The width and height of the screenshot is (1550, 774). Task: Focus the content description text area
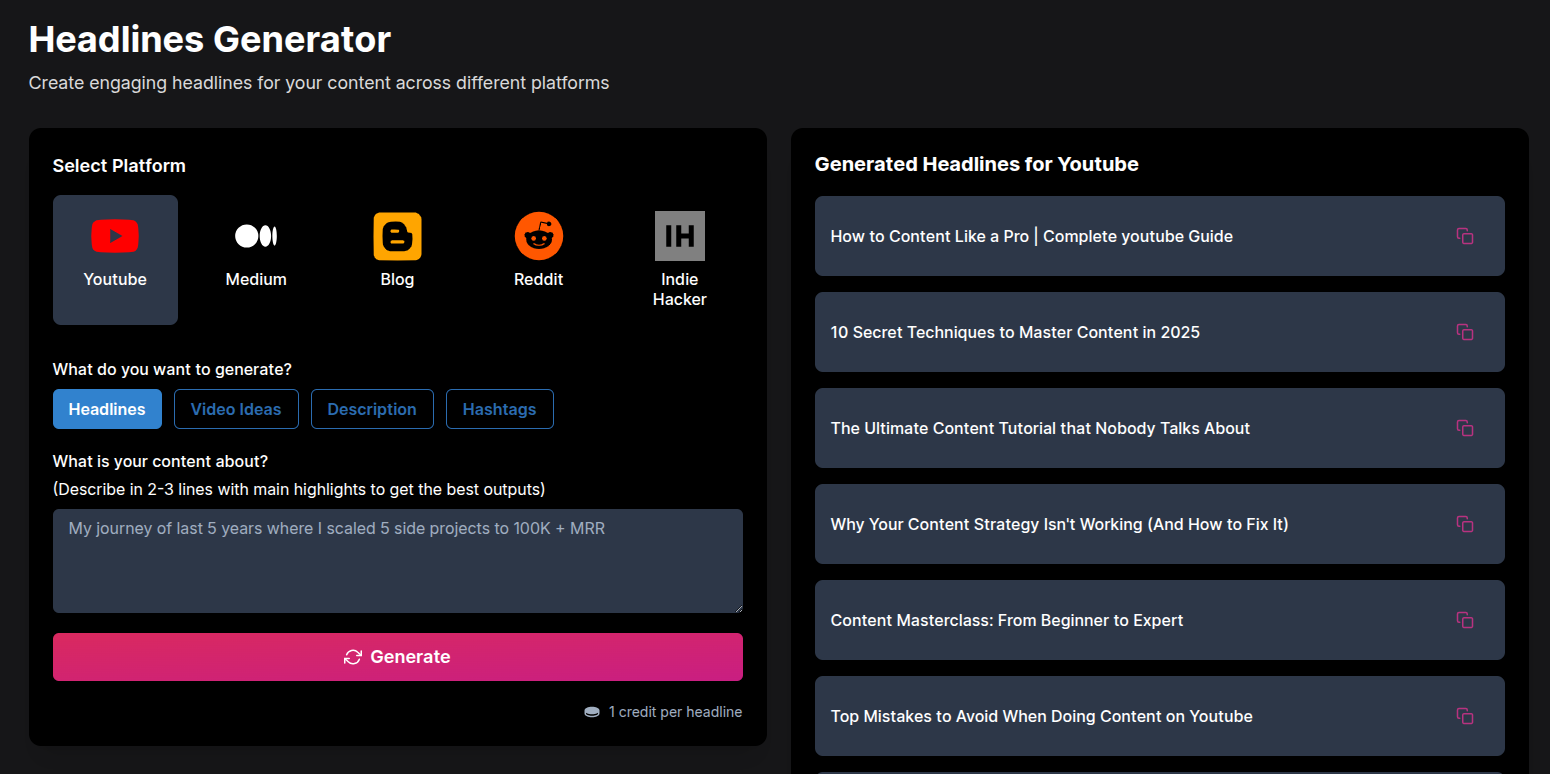point(397,560)
